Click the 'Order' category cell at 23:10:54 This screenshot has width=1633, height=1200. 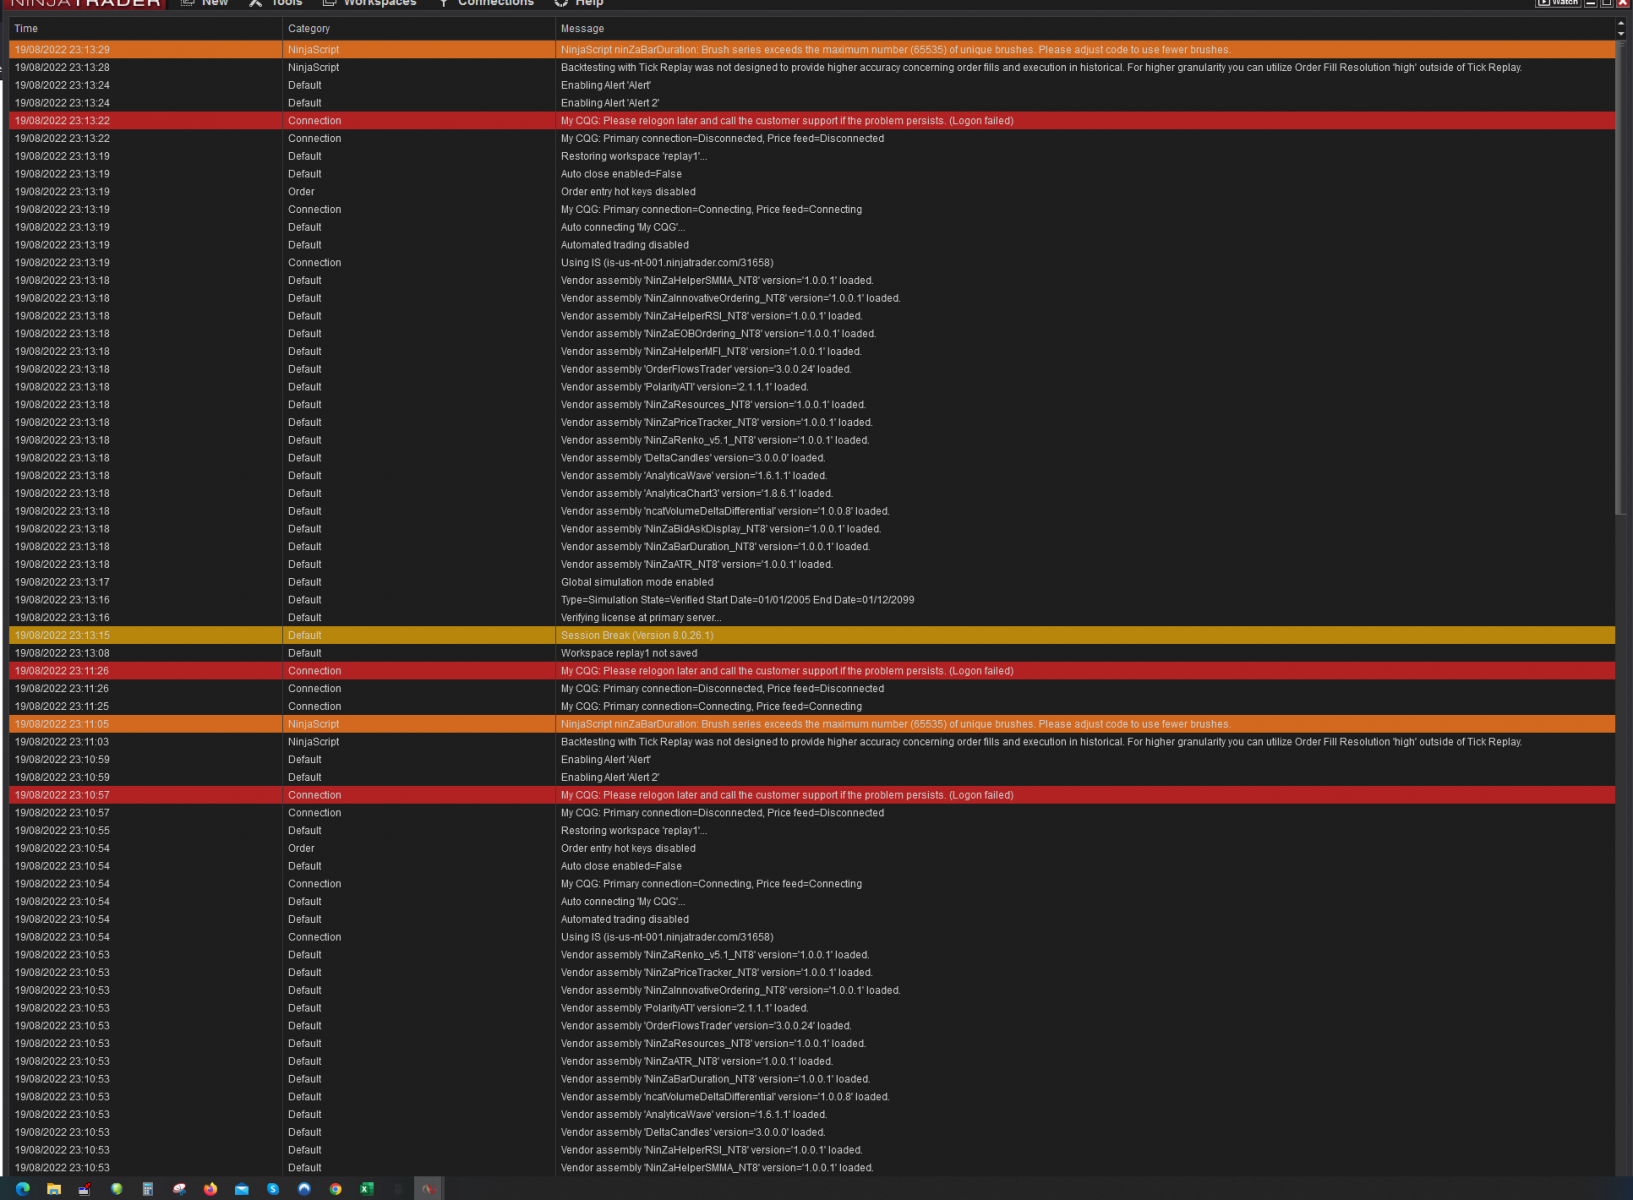tap(301, 849)
